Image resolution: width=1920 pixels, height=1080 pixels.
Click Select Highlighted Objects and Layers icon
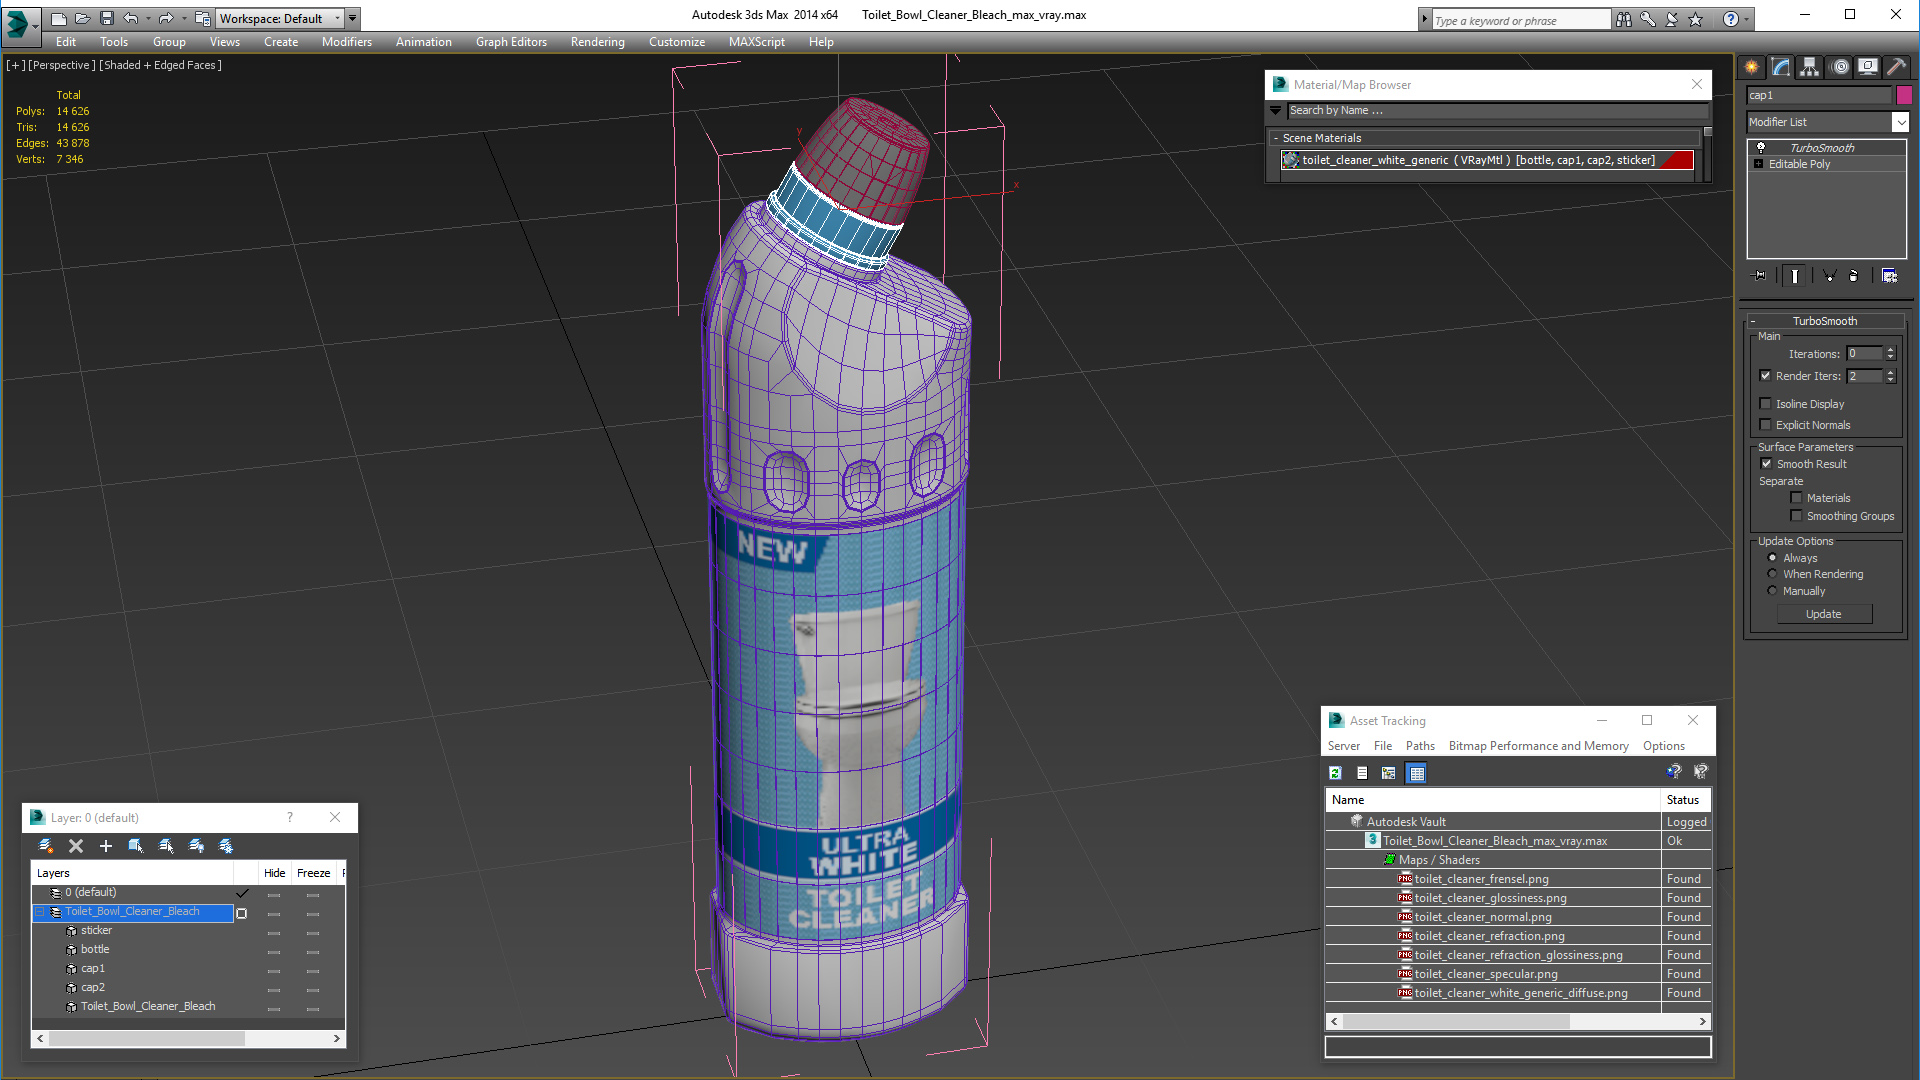[x=136, y=846]
